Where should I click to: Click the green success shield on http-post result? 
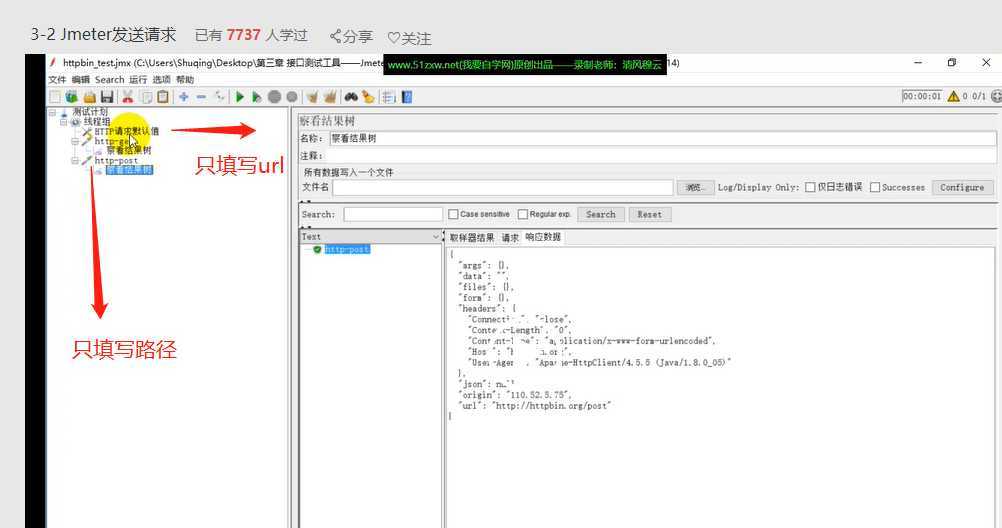click(317, 249)
